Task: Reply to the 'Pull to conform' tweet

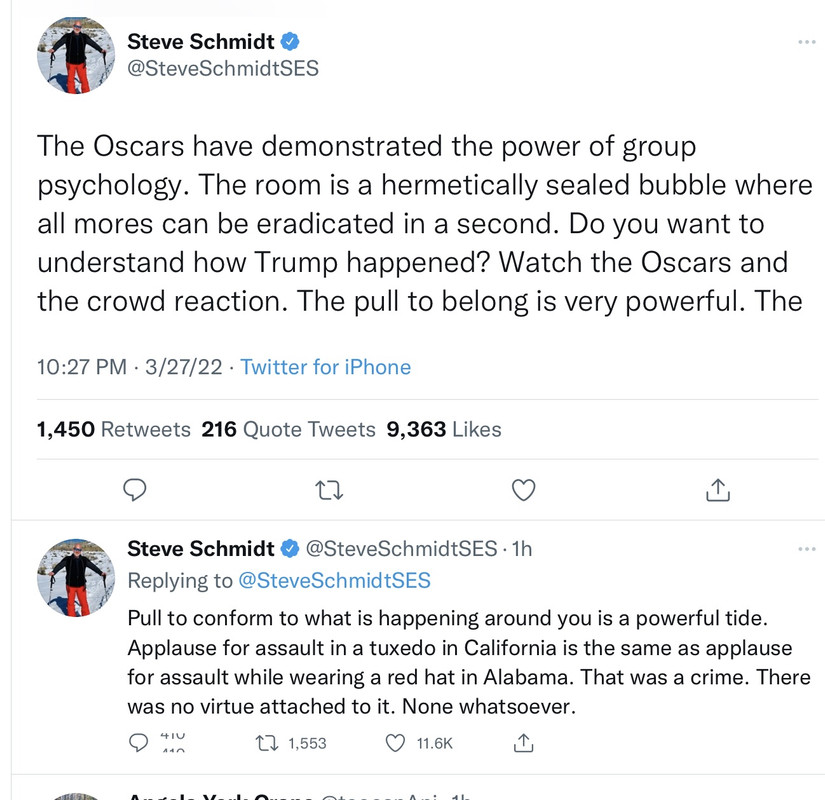Action: tap(140, 743)
